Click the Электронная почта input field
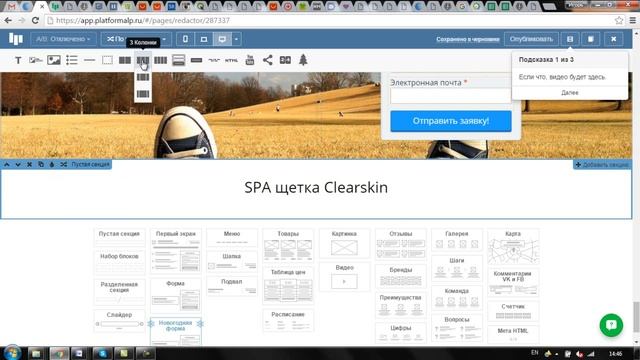 pyautogui.click(x=450, y=96)
